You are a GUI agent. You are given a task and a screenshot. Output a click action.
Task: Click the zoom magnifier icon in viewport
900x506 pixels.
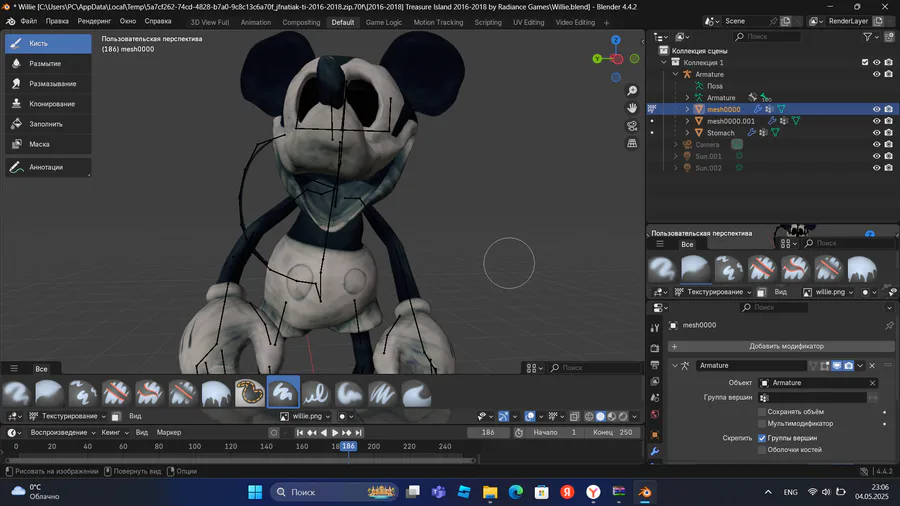pos(632,91)
